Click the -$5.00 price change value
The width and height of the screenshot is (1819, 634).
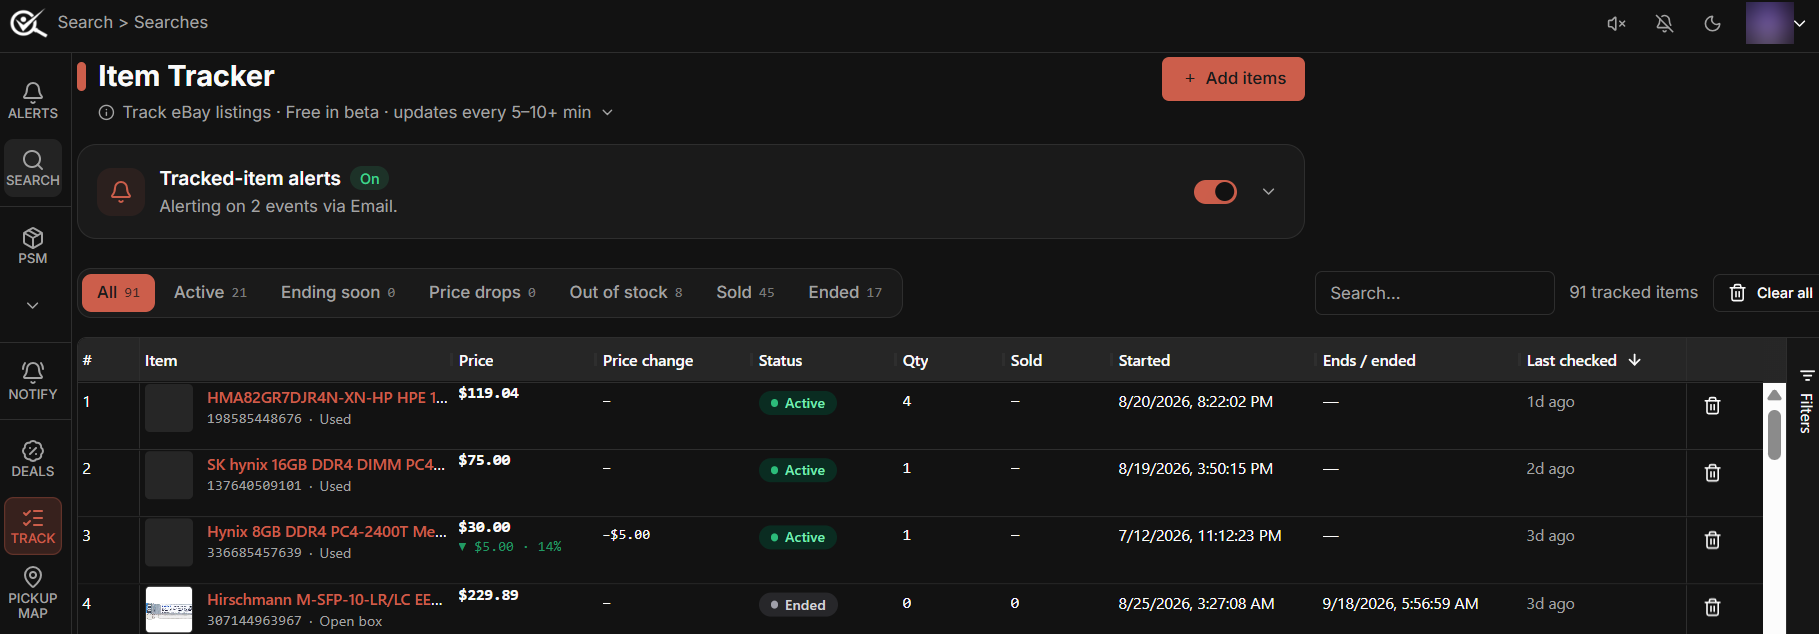tap(626, 535)
